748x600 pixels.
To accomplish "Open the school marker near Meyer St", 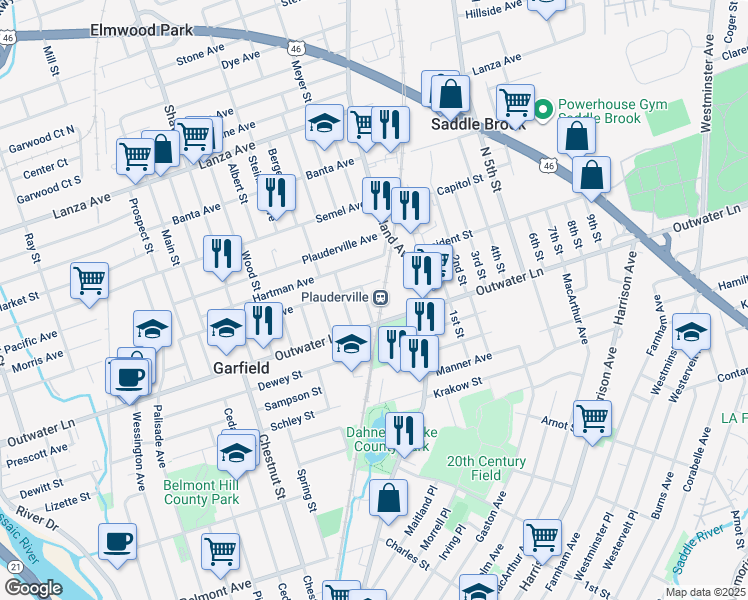I will pyautogui.click(x=324, y=126).
